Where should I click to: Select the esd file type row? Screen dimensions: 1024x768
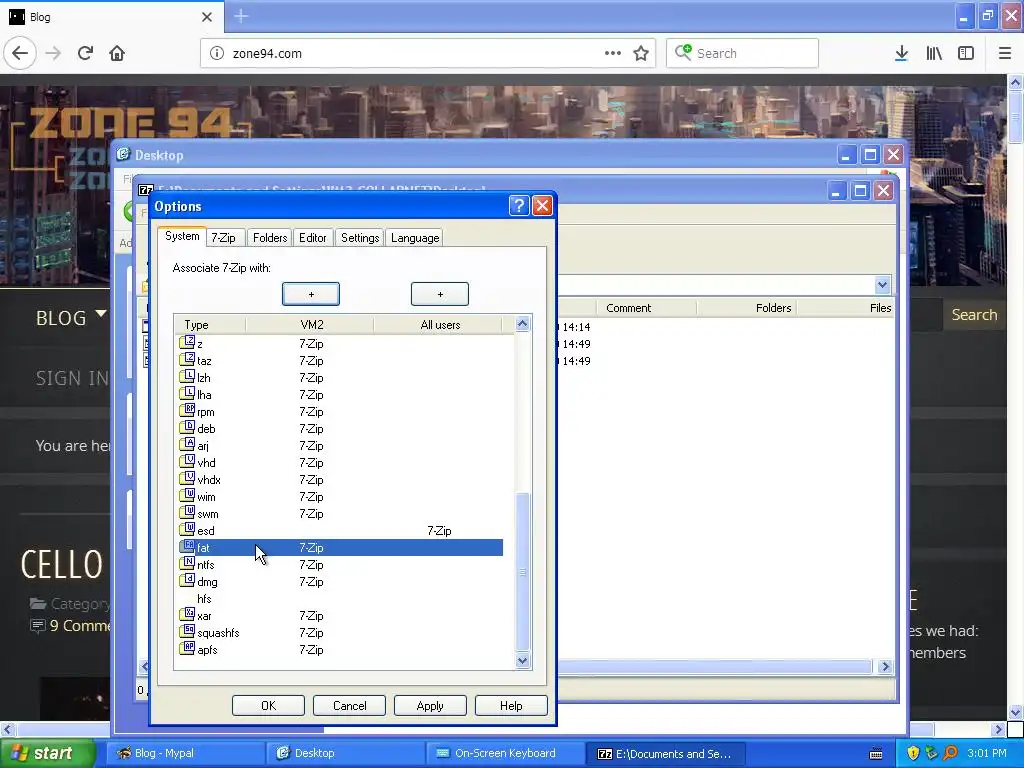(340, 530)
